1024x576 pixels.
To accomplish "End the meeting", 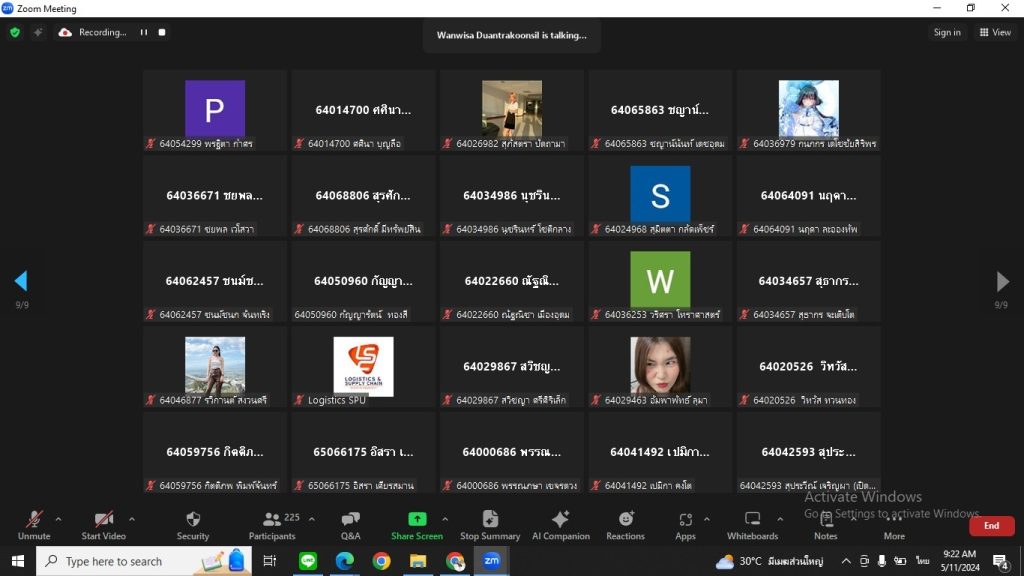I will coord(991,526).
